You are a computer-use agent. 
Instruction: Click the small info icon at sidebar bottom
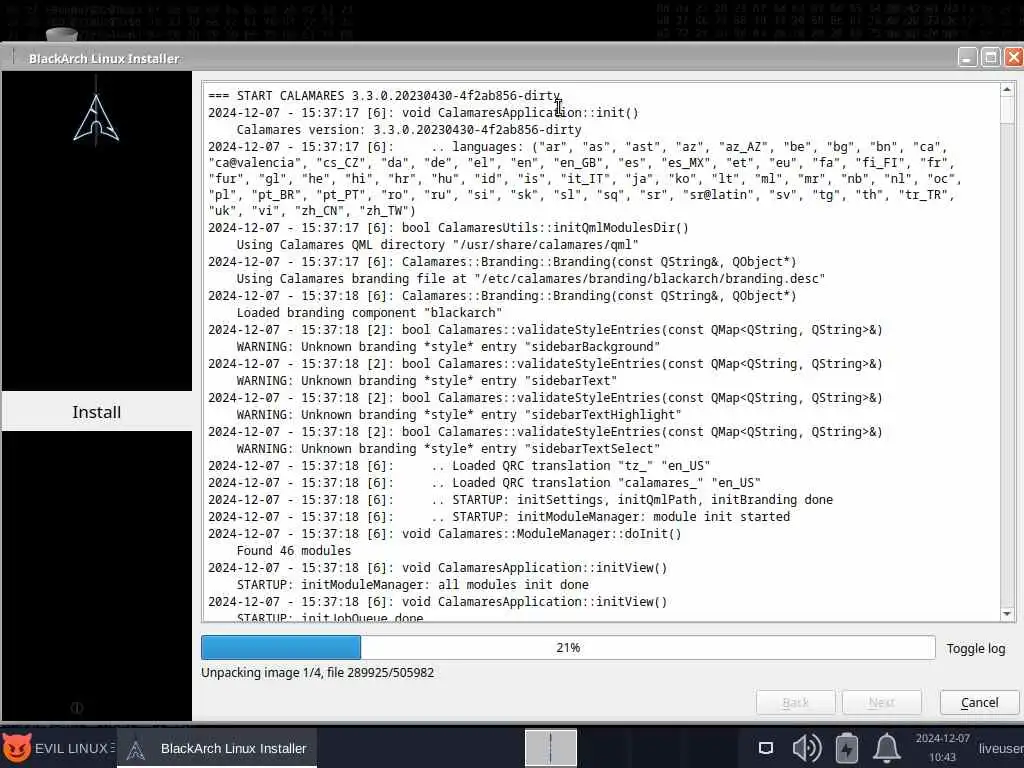click(x=76, y=708)
